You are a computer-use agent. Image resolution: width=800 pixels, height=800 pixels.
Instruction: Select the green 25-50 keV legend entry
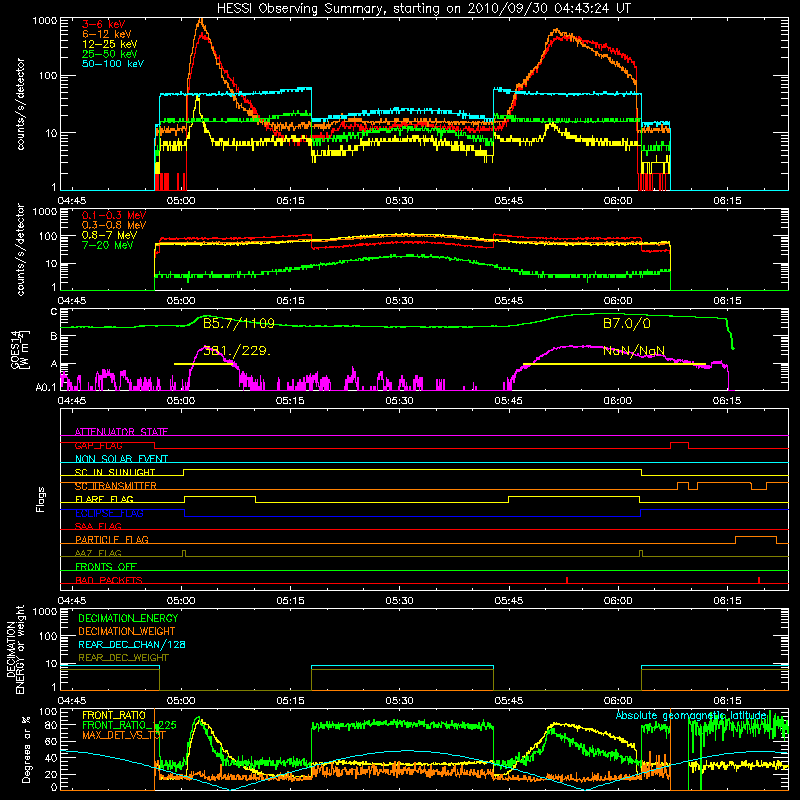(x=110, y=54)
